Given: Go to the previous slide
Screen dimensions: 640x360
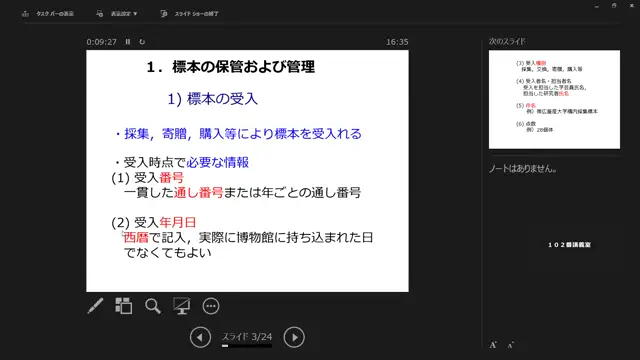Looking at the screenshot, I should pyautogui.click(x=200, y=337).
